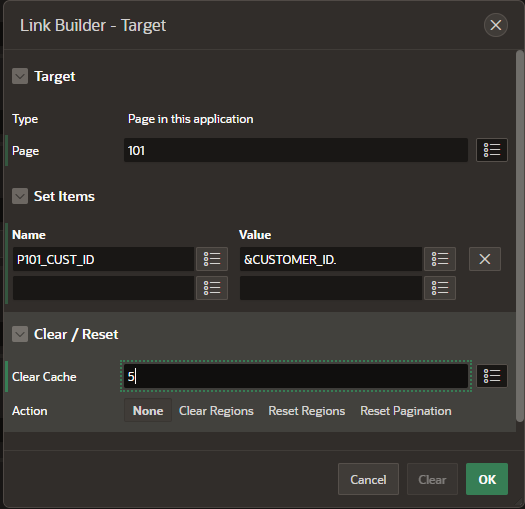Collapse the Set Items section
Image resolution: width=525 pixels, height=509 pixels.
tap(20, 196)
